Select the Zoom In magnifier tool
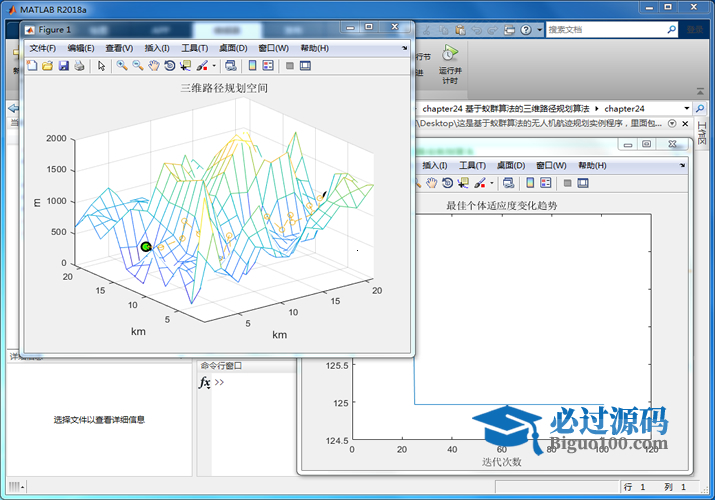The image size is (715, 500). coord(122,66)
